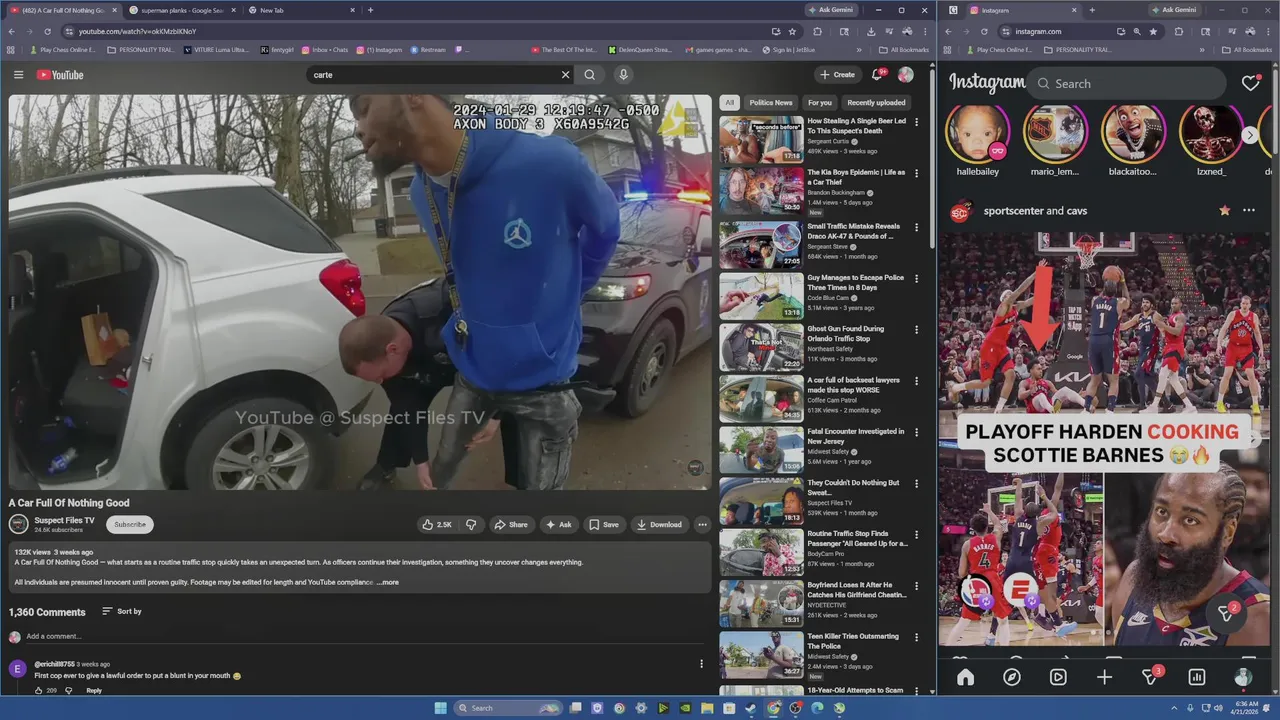Open Steam from the taskbar
Image resolution: width=1280 pixels, height=720 pixels.
pyautogui.click(x=751, y=708)
